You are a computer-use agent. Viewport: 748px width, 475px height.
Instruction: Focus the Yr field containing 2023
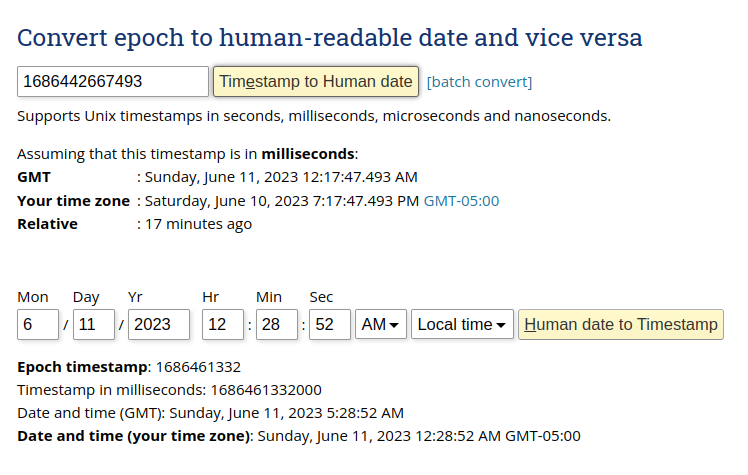pyautogui.click(x=159, y=324)
